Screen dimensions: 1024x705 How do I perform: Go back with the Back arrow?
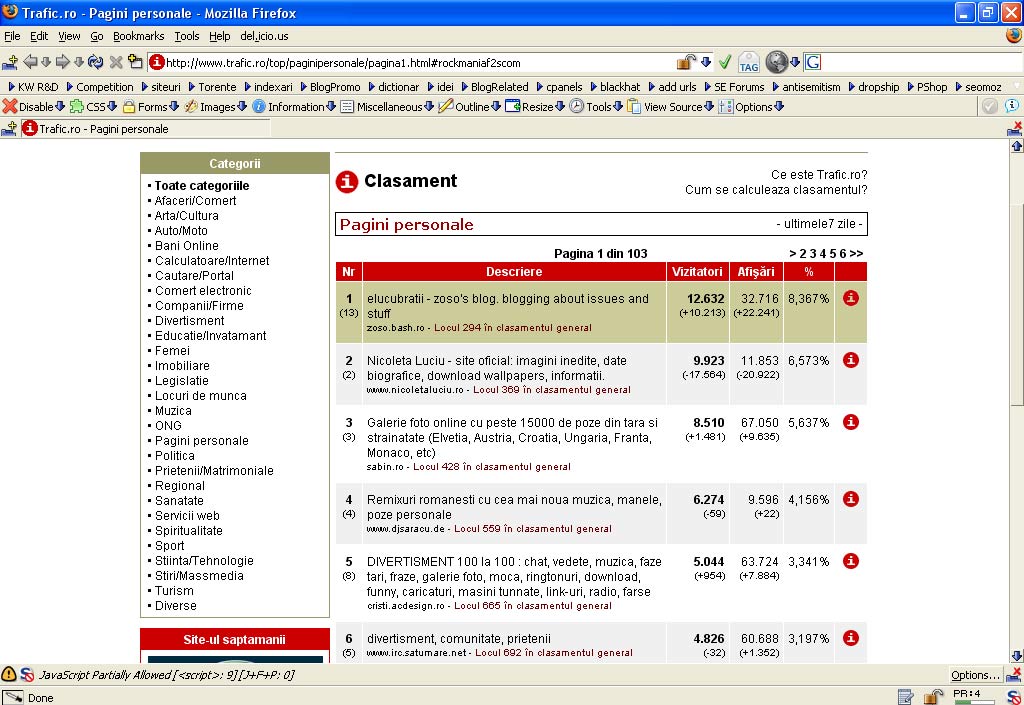[x=30, y=62]
